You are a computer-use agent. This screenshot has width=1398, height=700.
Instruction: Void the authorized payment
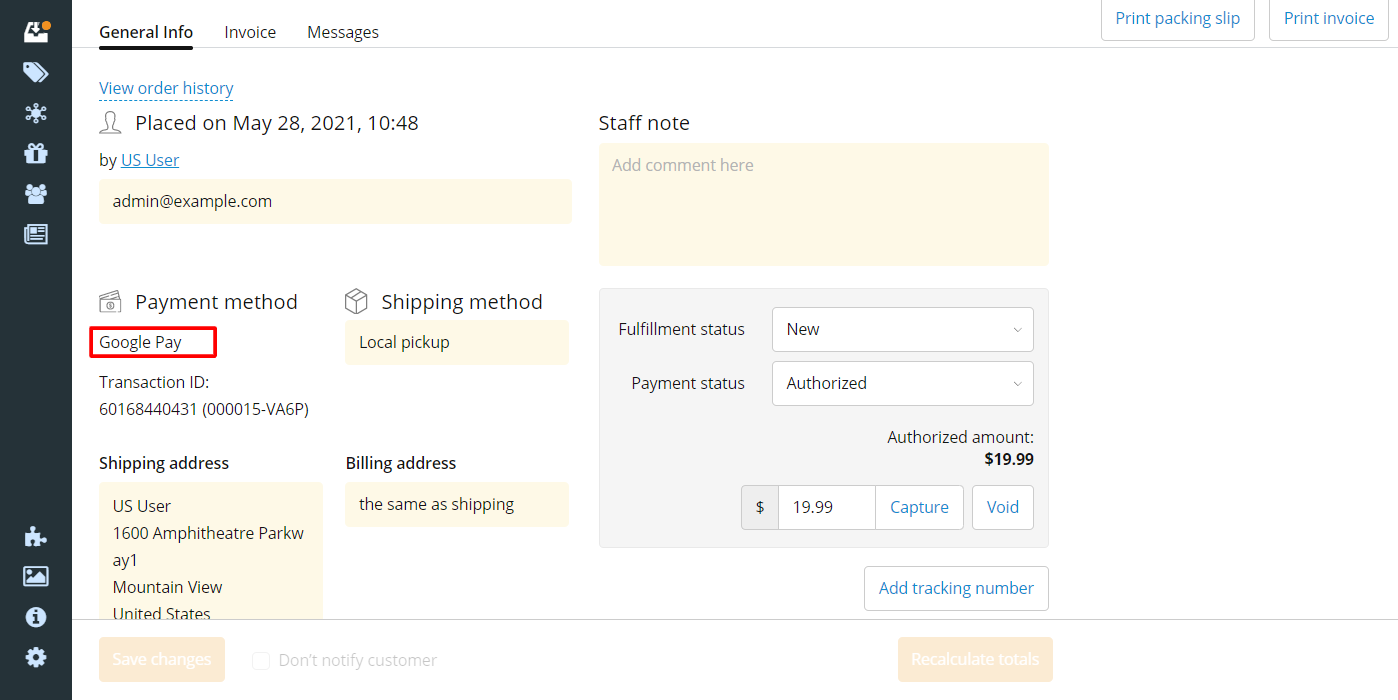(x=1003, y=507)
